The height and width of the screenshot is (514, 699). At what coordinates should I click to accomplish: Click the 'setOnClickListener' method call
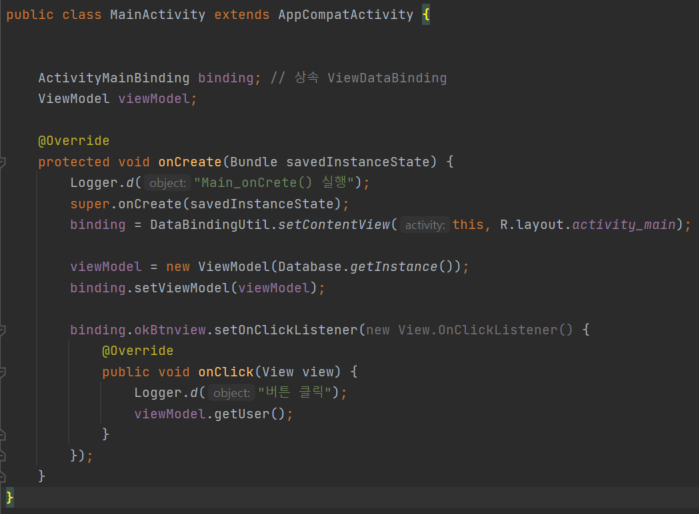point(286,330)
